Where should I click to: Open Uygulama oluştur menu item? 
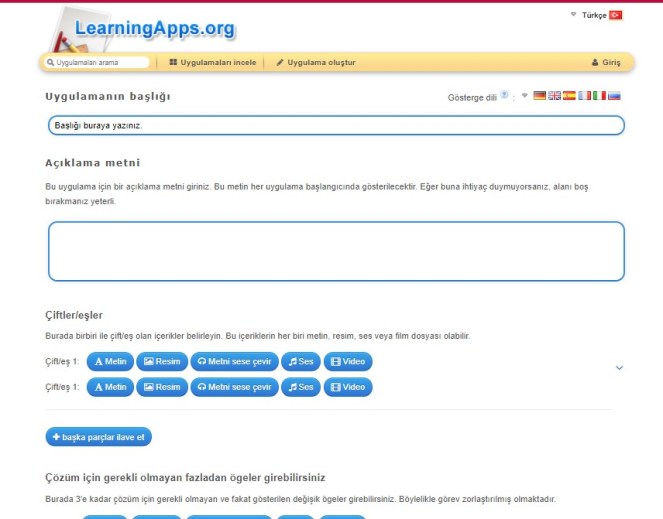[315, 62]
